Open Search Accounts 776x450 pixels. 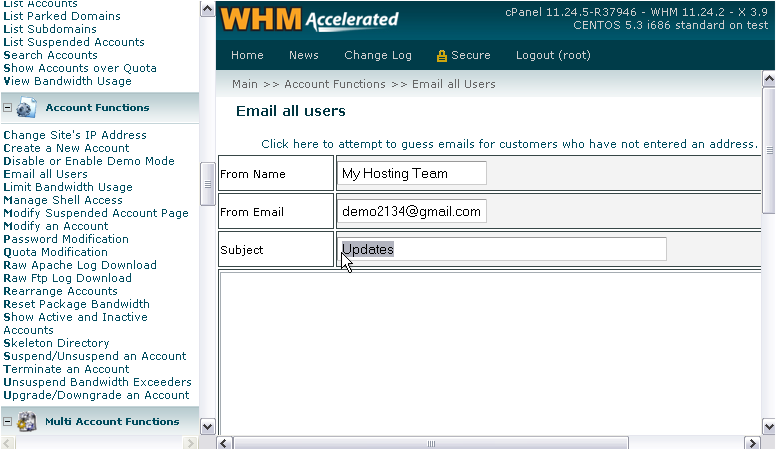coord(50,55)
